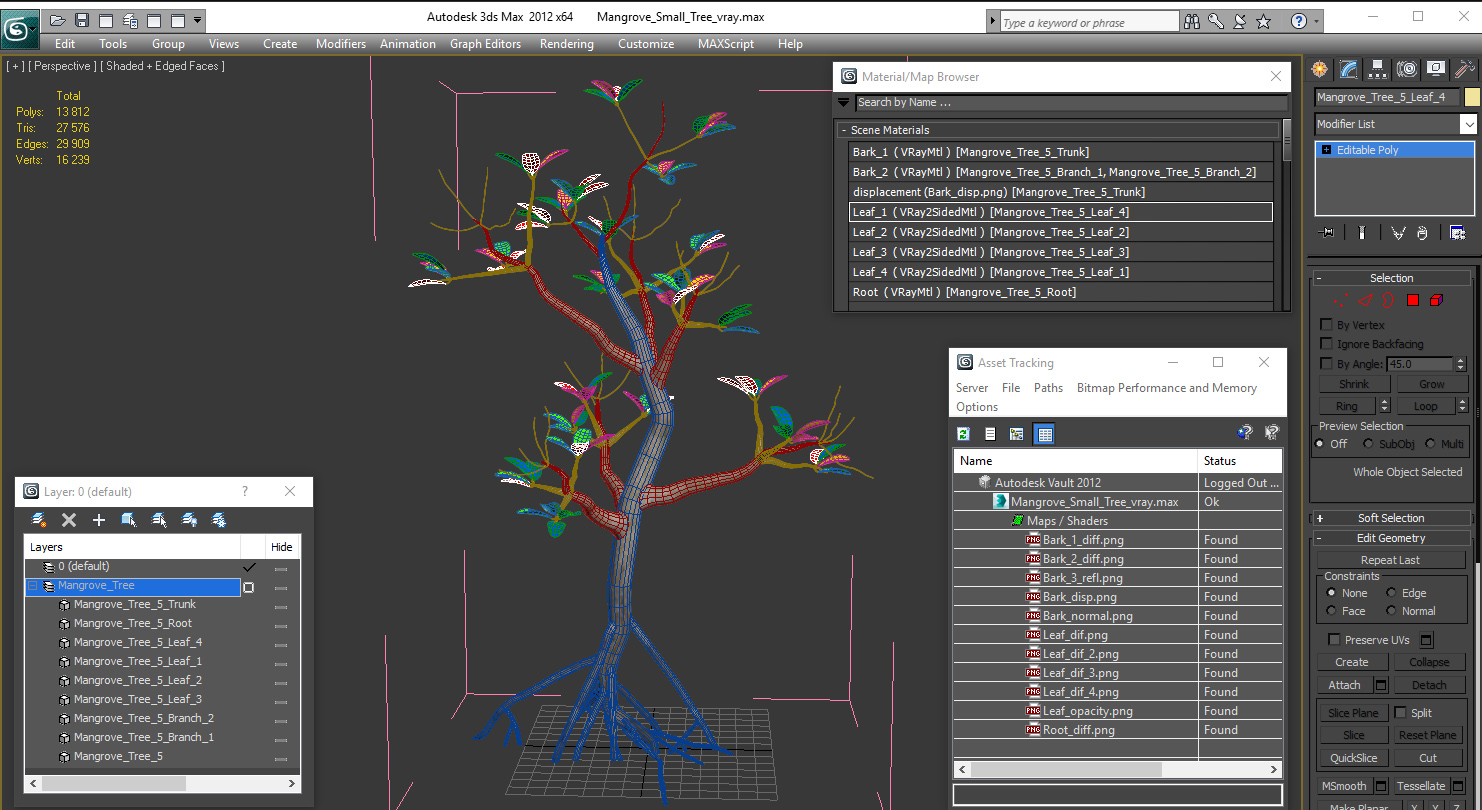Select Face constraint radio button

click(1331, 611)
